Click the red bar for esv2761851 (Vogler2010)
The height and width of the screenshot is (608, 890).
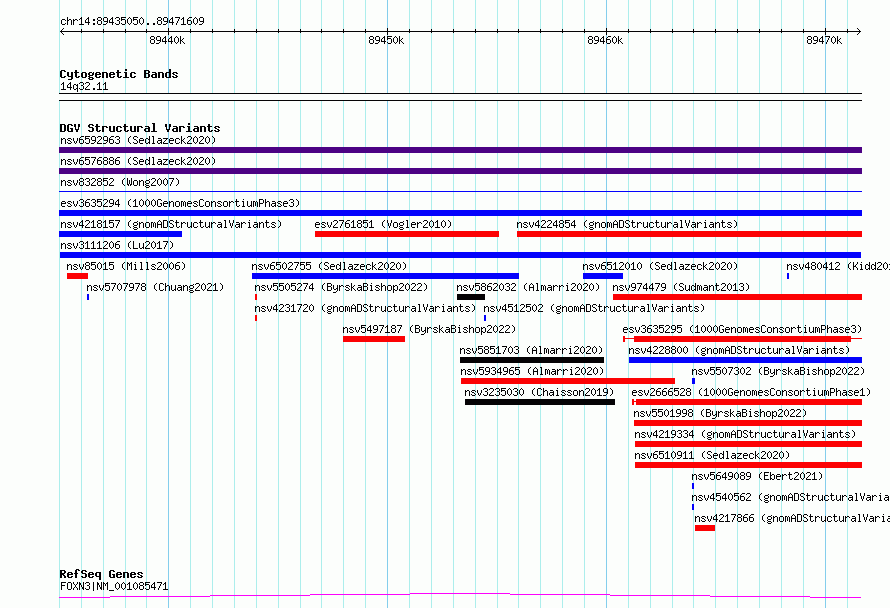tap(406, 234)
